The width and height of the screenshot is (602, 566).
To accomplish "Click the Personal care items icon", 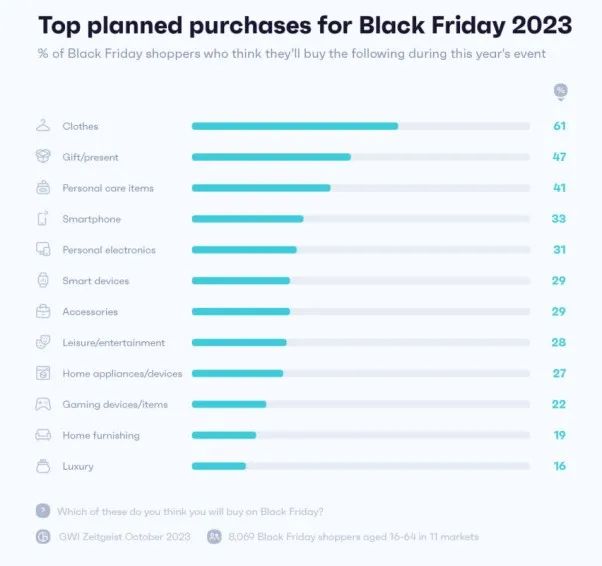I will point(43,188).
